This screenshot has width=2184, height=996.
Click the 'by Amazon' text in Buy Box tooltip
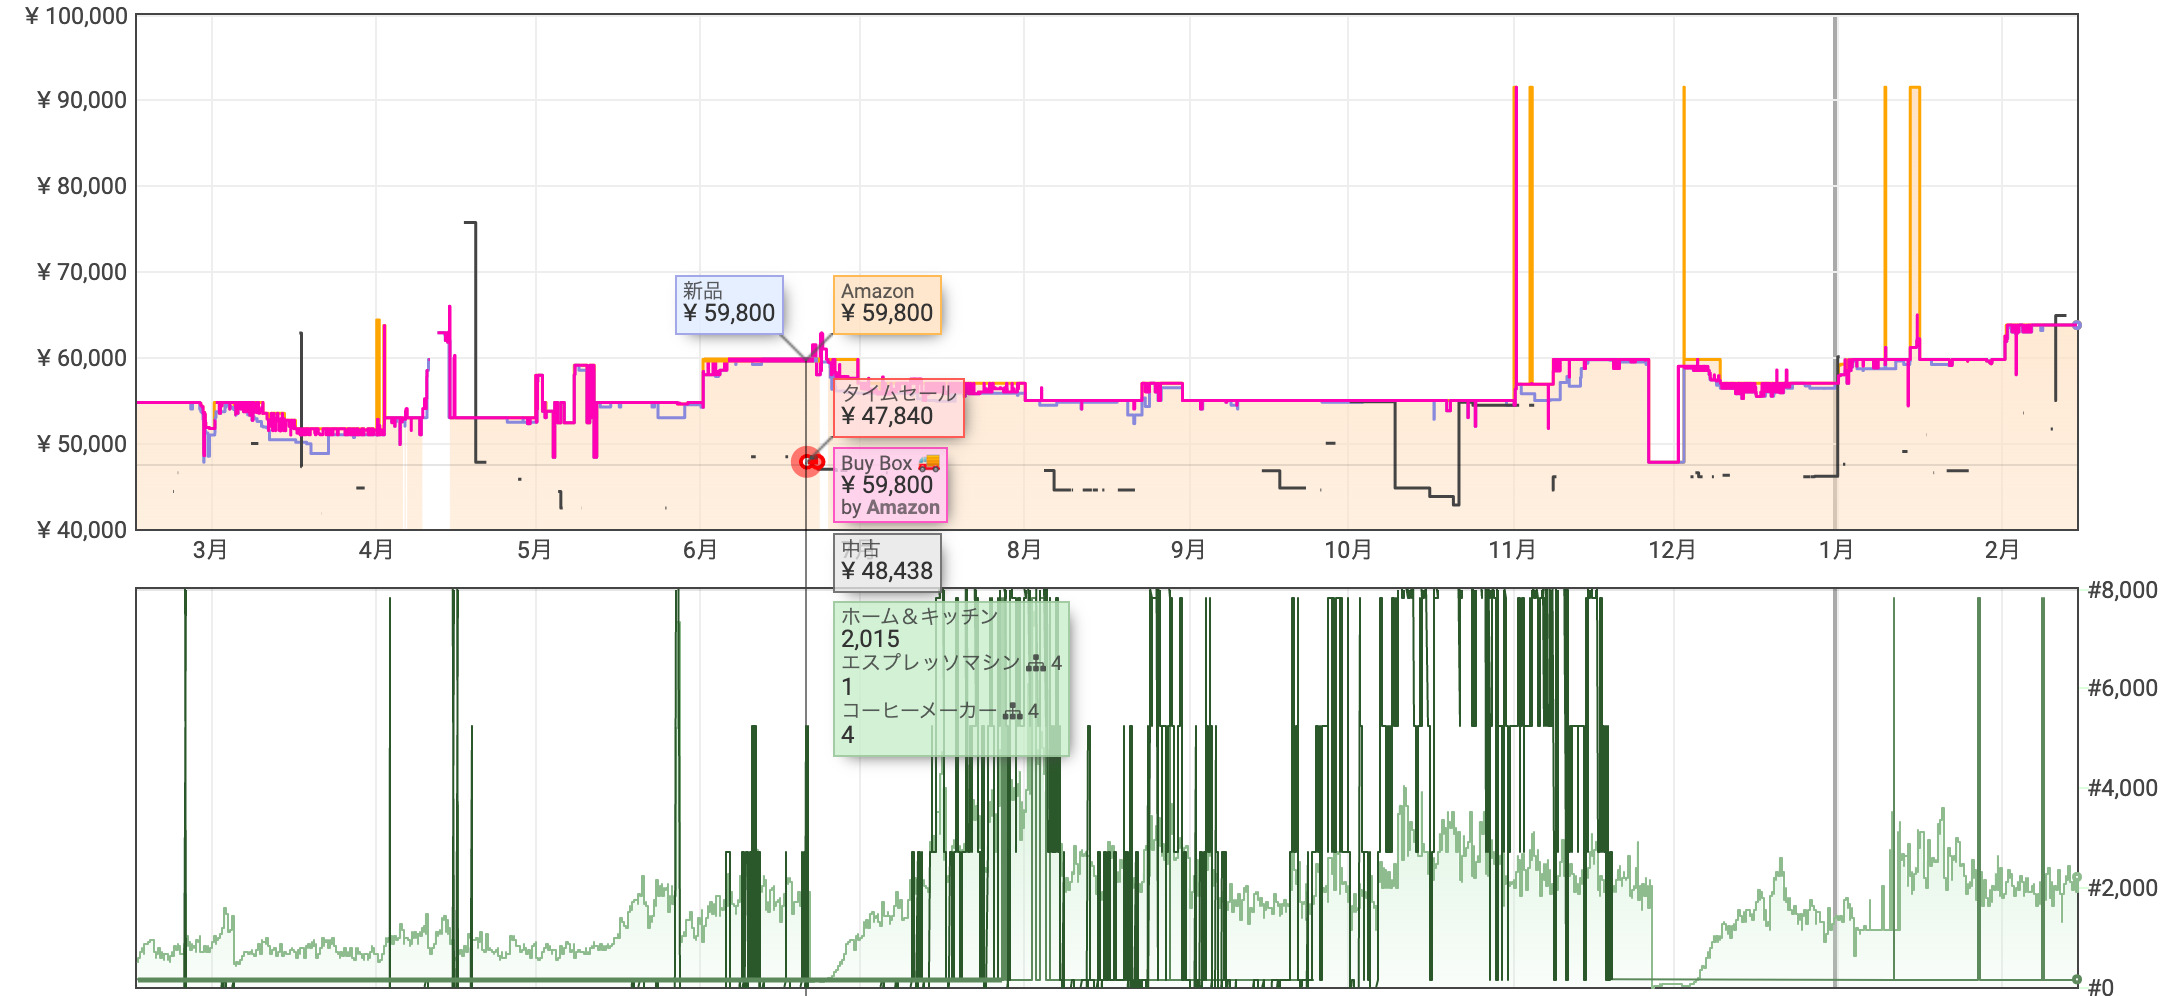pos(889,507)
